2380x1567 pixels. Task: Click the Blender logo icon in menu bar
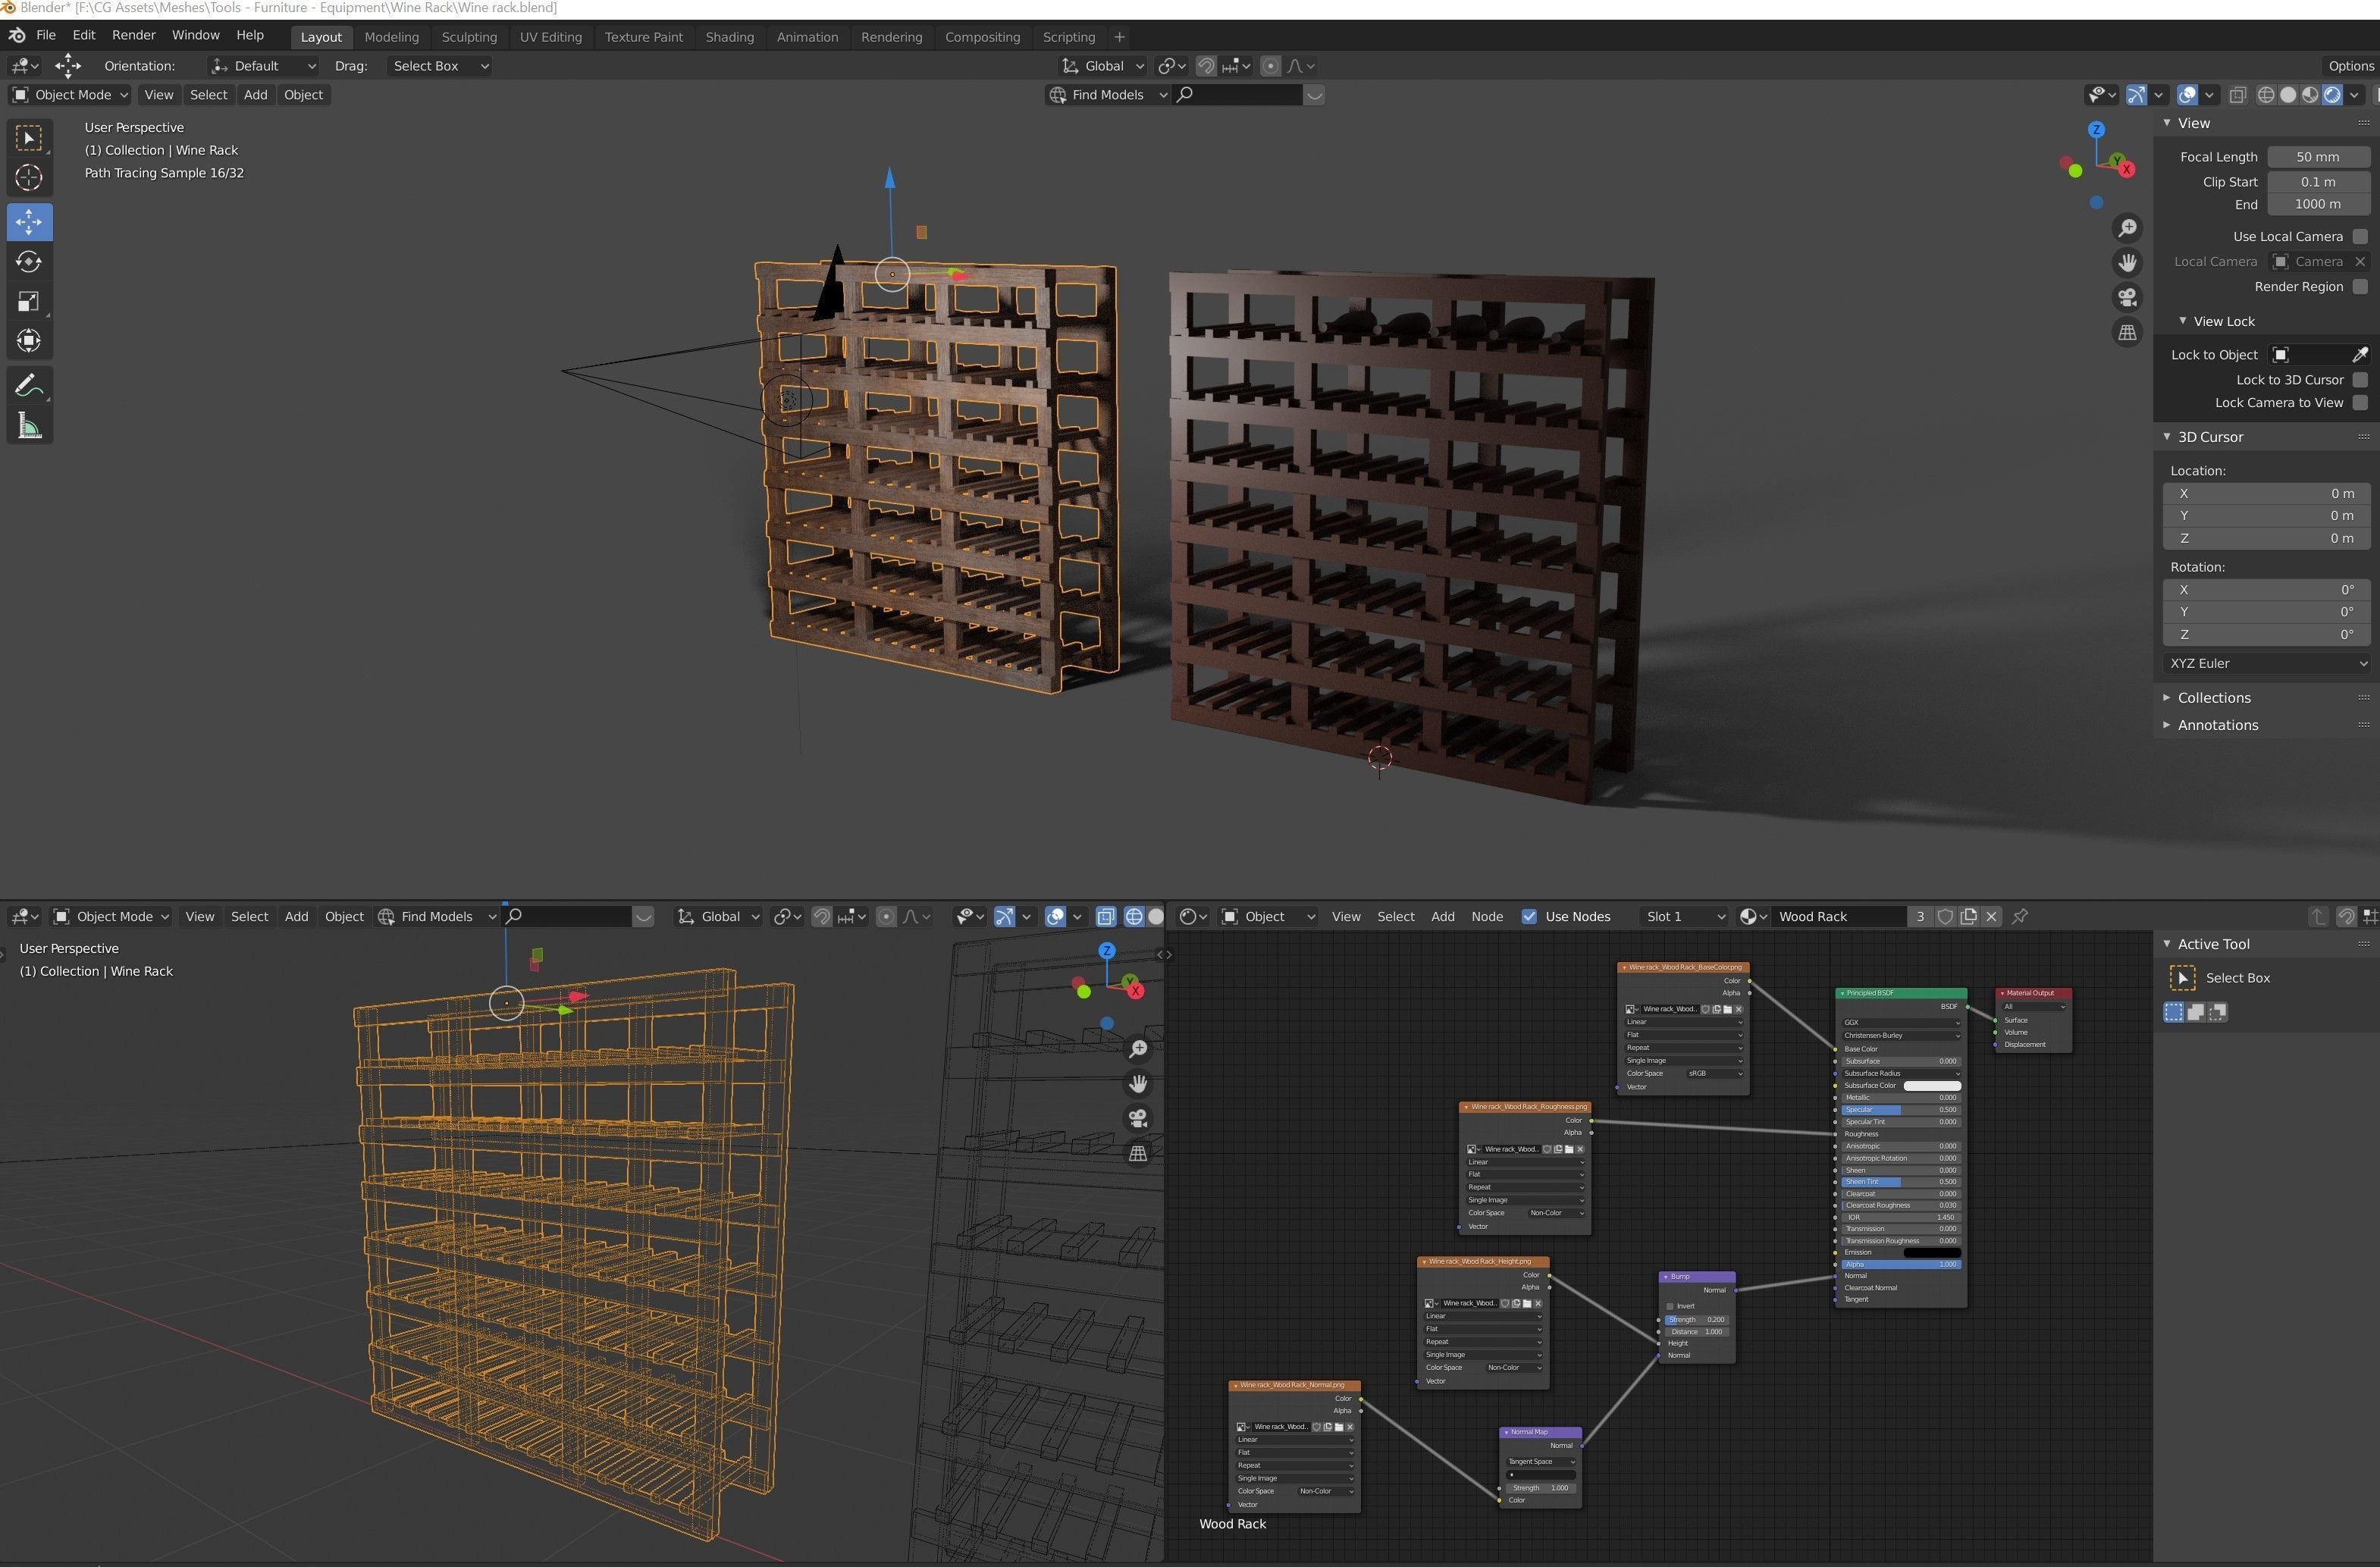(16, 36)
